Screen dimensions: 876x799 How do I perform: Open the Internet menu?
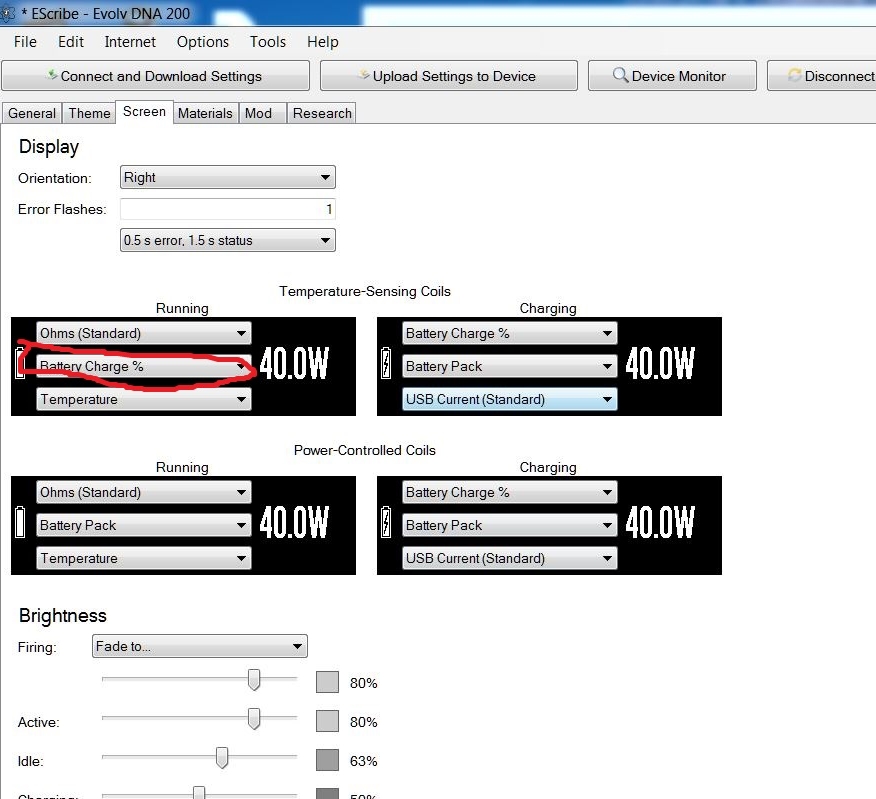coord(130,42)
